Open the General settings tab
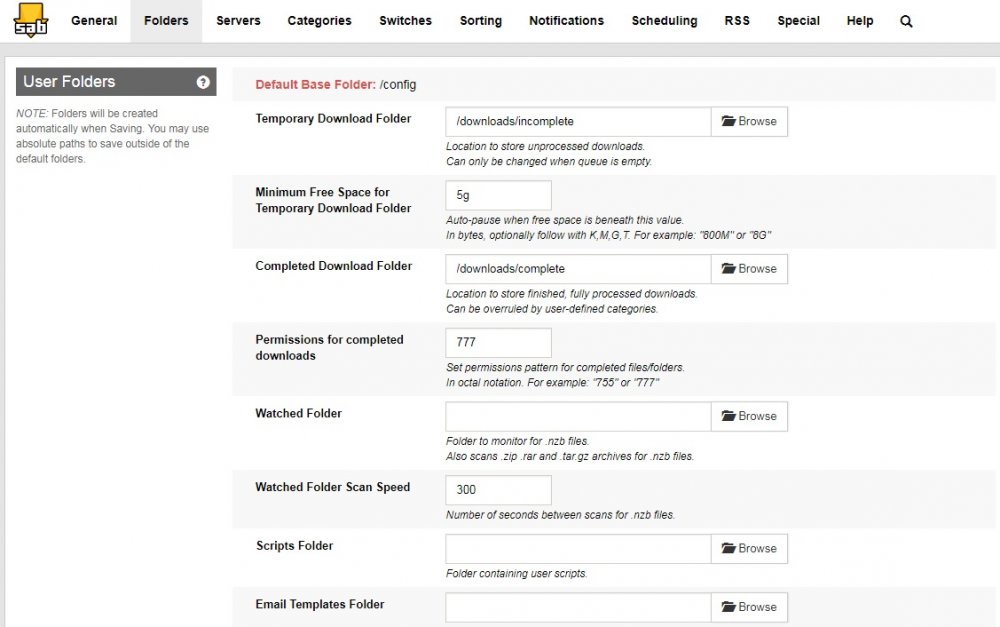Screen dimensions: 1000x627 click(x=94, y=20)
